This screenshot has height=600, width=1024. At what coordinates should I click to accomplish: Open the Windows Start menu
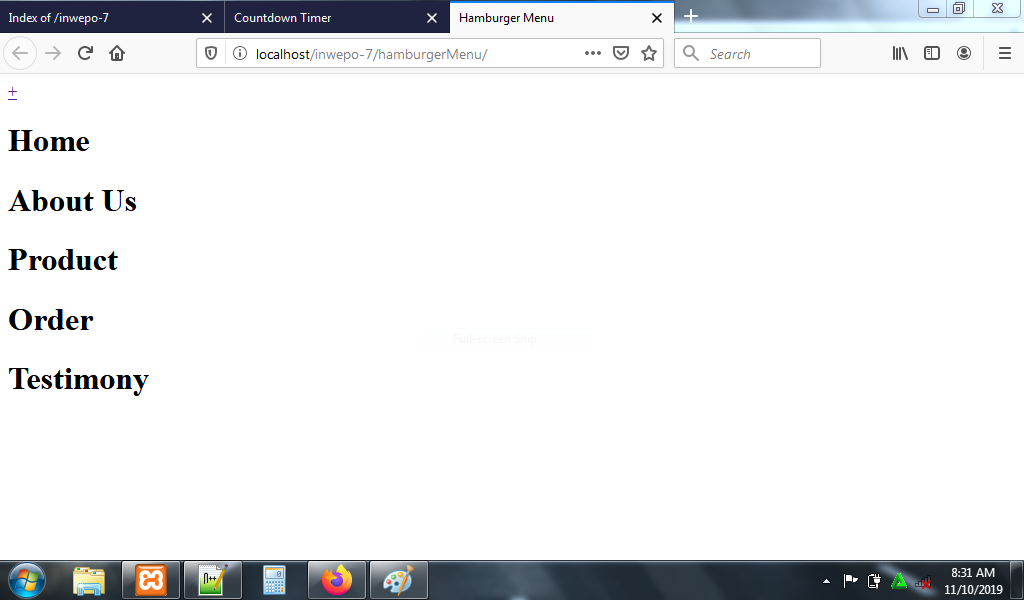pyautogui.click(x=27, y=580)
